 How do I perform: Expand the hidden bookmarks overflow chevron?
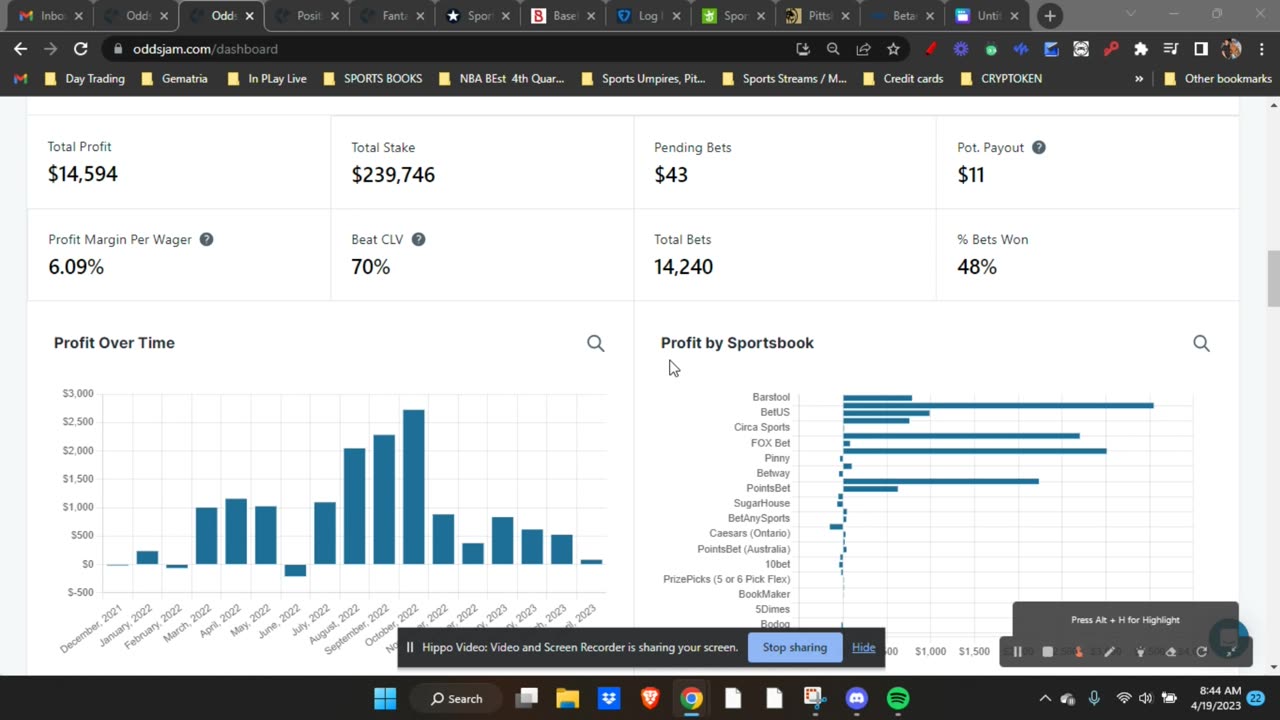(1139, 78)
